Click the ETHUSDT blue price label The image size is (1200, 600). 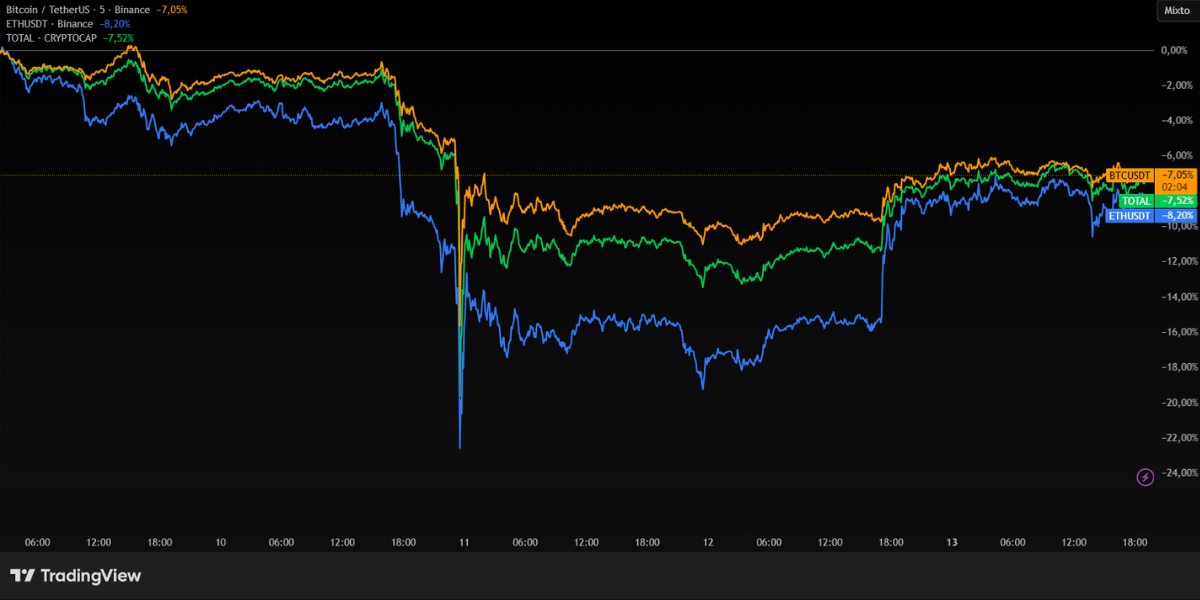click(1130, 215)
